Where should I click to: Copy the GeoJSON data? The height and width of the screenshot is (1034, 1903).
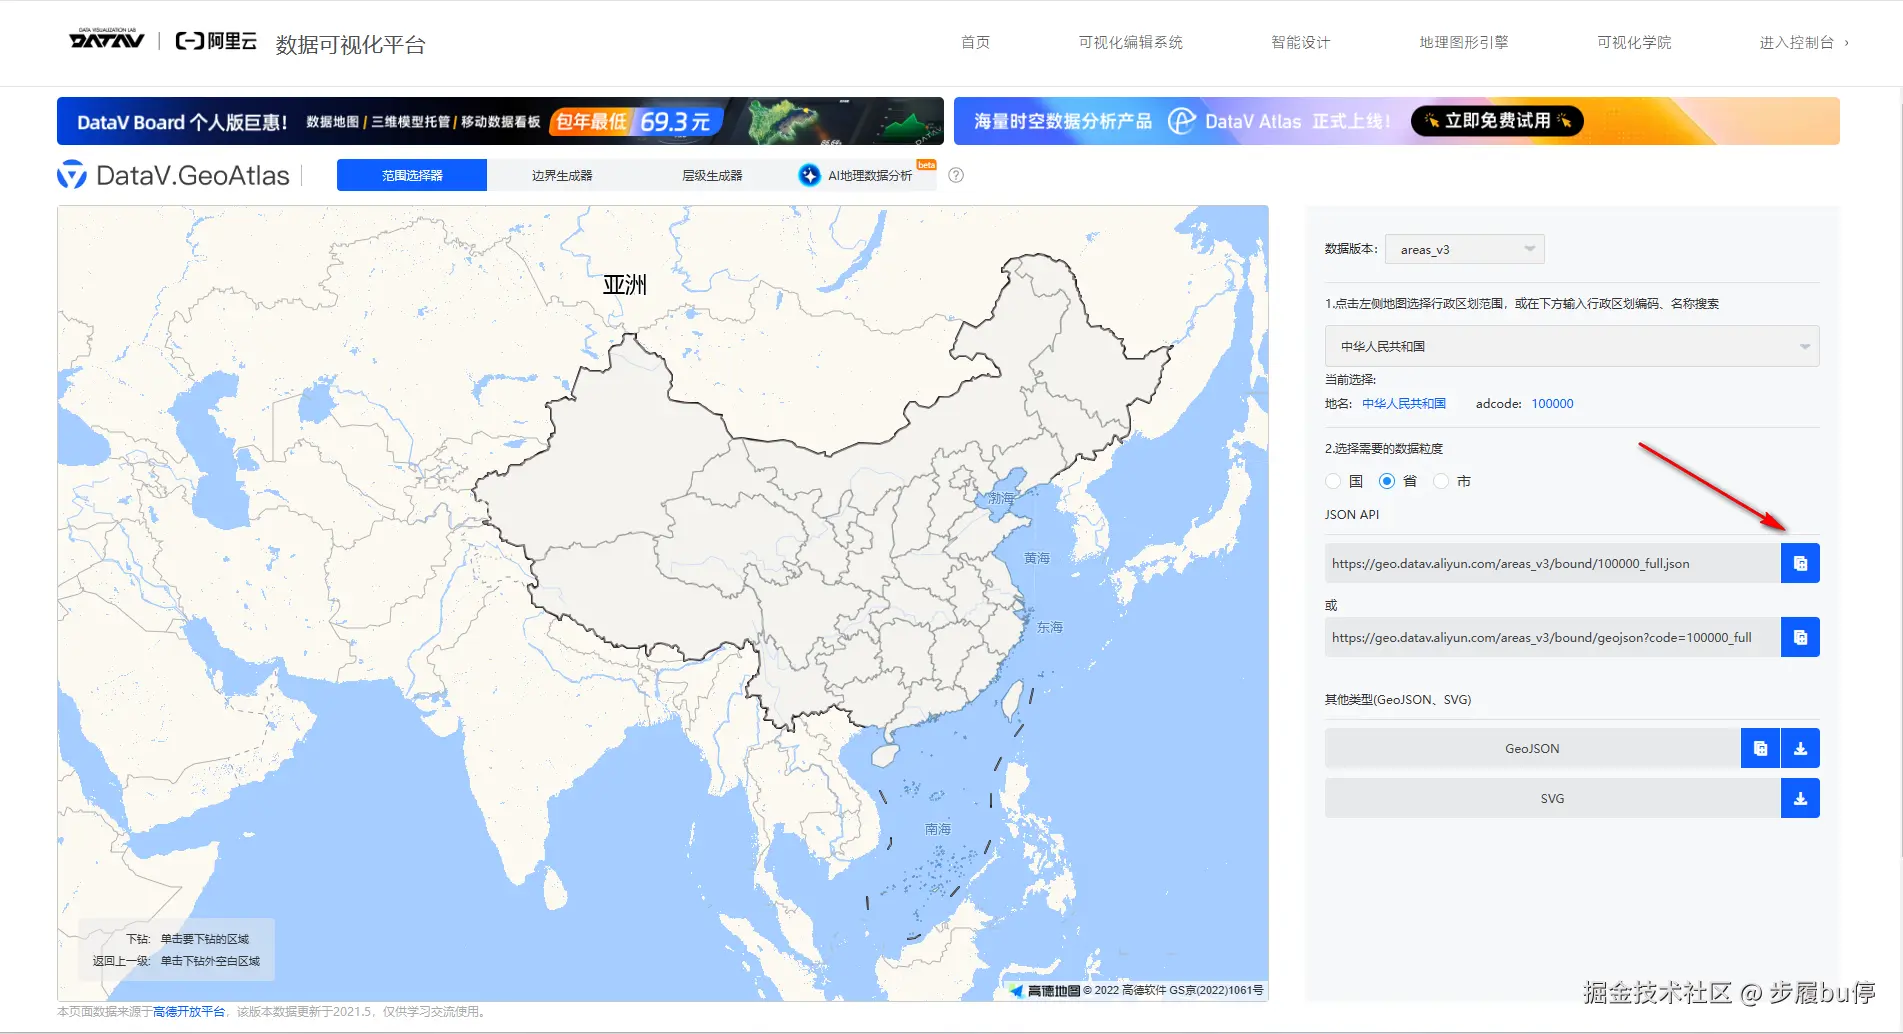(x=1760, y=748)
